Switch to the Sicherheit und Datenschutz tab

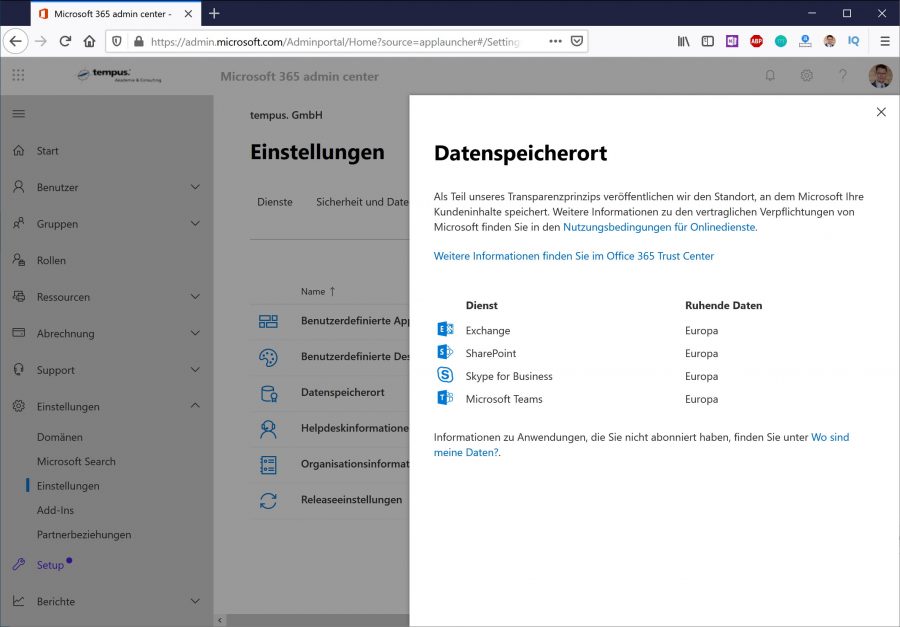pos(362,202)
